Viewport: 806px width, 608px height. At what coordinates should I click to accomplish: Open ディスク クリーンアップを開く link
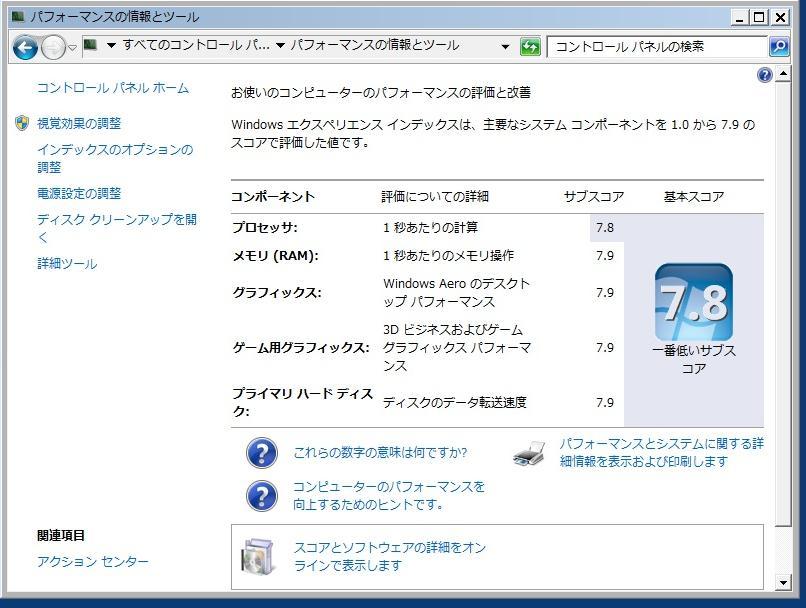pos(117,228)
